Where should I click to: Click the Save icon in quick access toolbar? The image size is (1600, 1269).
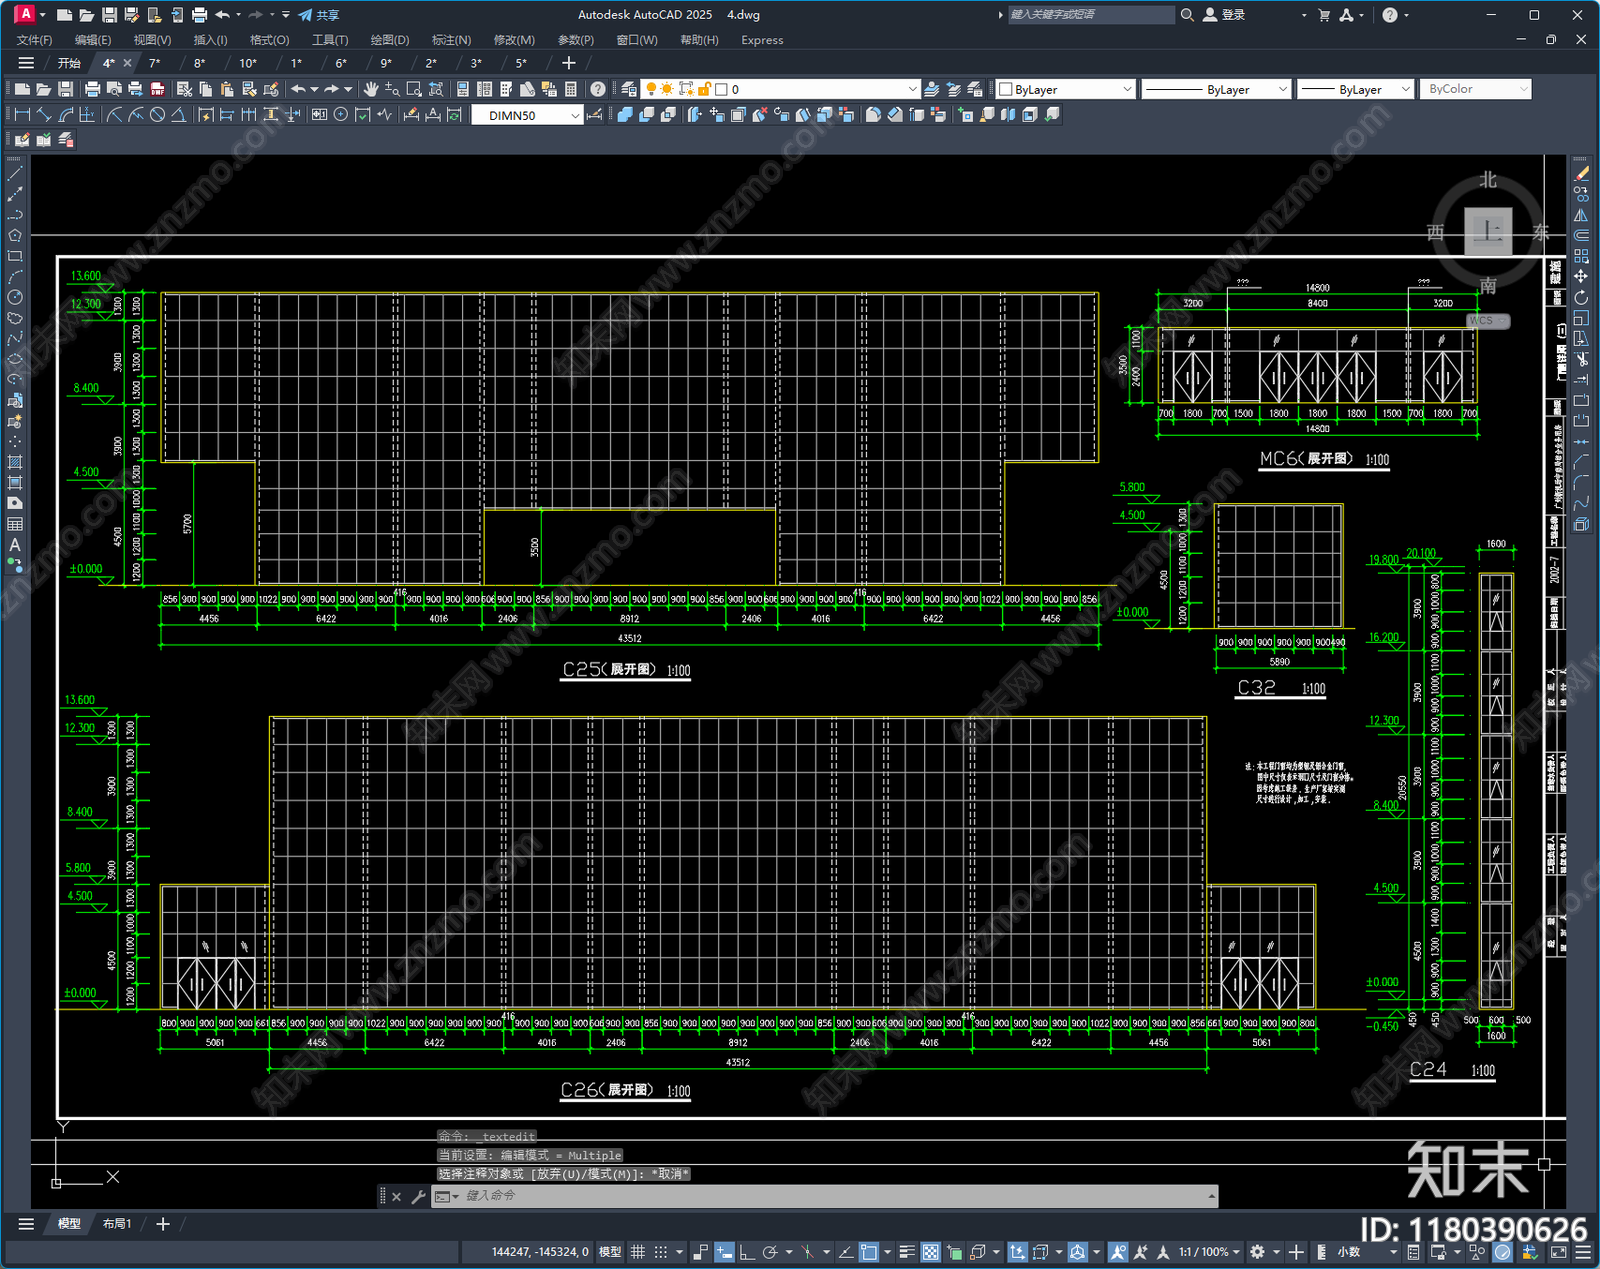tap(109, 15)
